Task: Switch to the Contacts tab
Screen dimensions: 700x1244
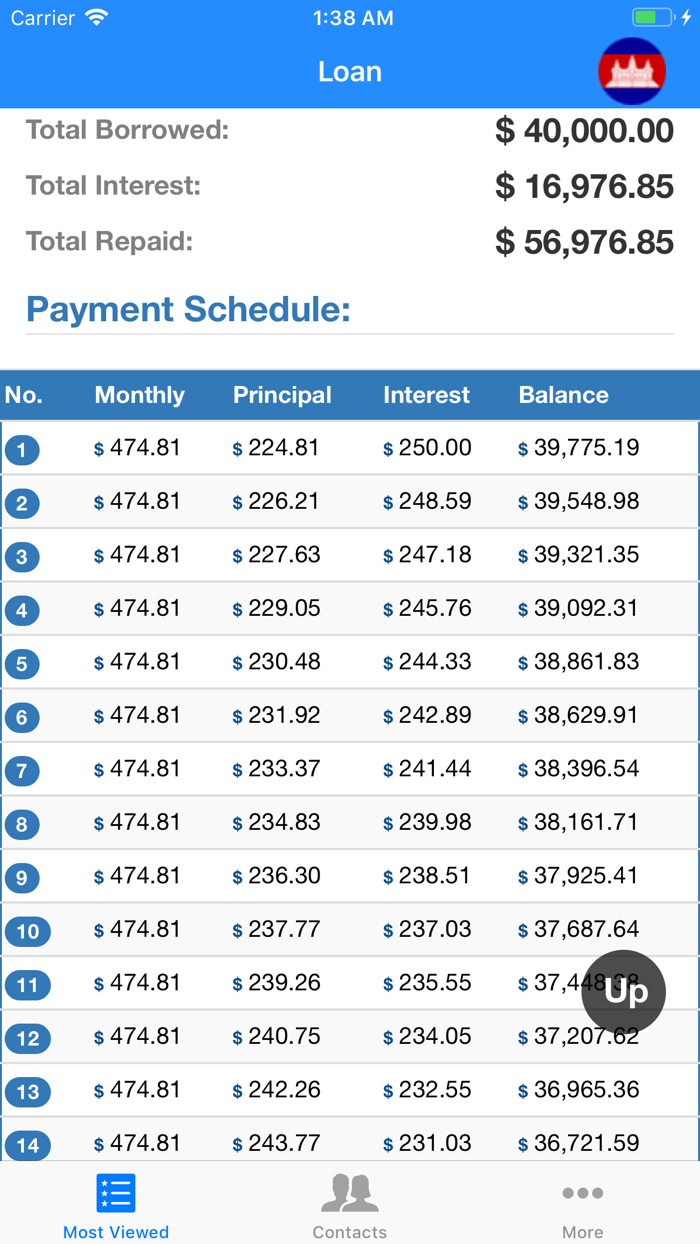Action: 349,1205
